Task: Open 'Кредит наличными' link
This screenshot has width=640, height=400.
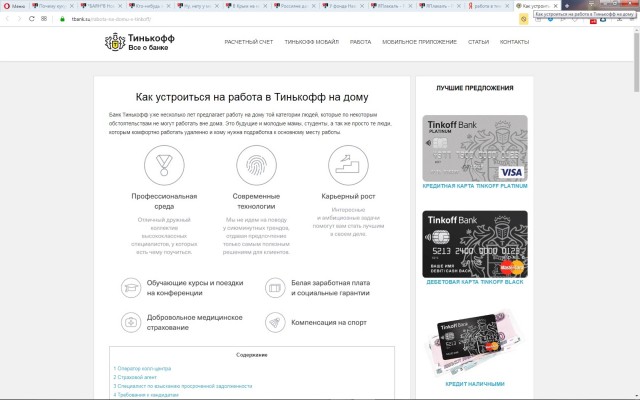Action: click(x=475, y=384)
